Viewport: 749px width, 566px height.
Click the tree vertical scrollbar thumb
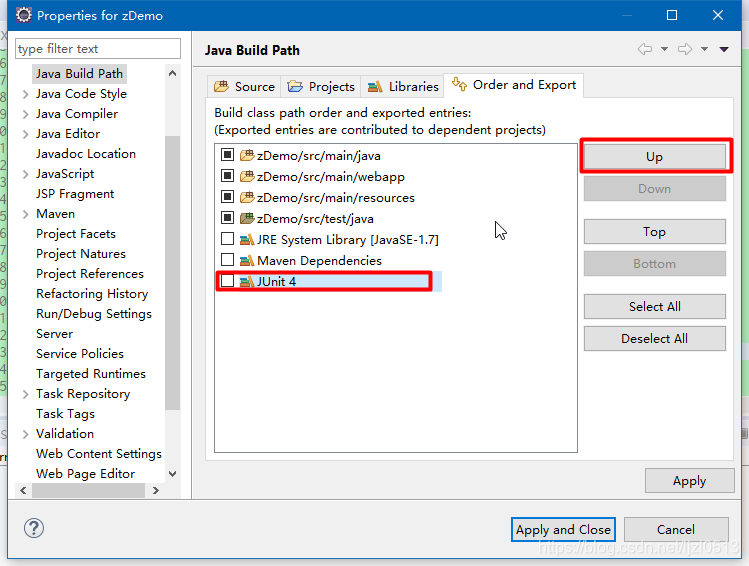pyautogui.click(x=172, y=273)
